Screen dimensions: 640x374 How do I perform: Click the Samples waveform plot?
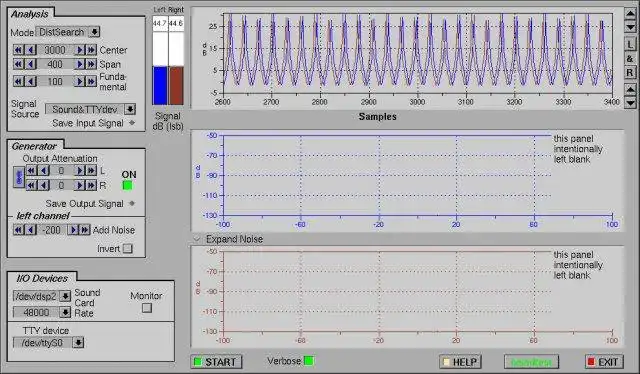point(417,53)
